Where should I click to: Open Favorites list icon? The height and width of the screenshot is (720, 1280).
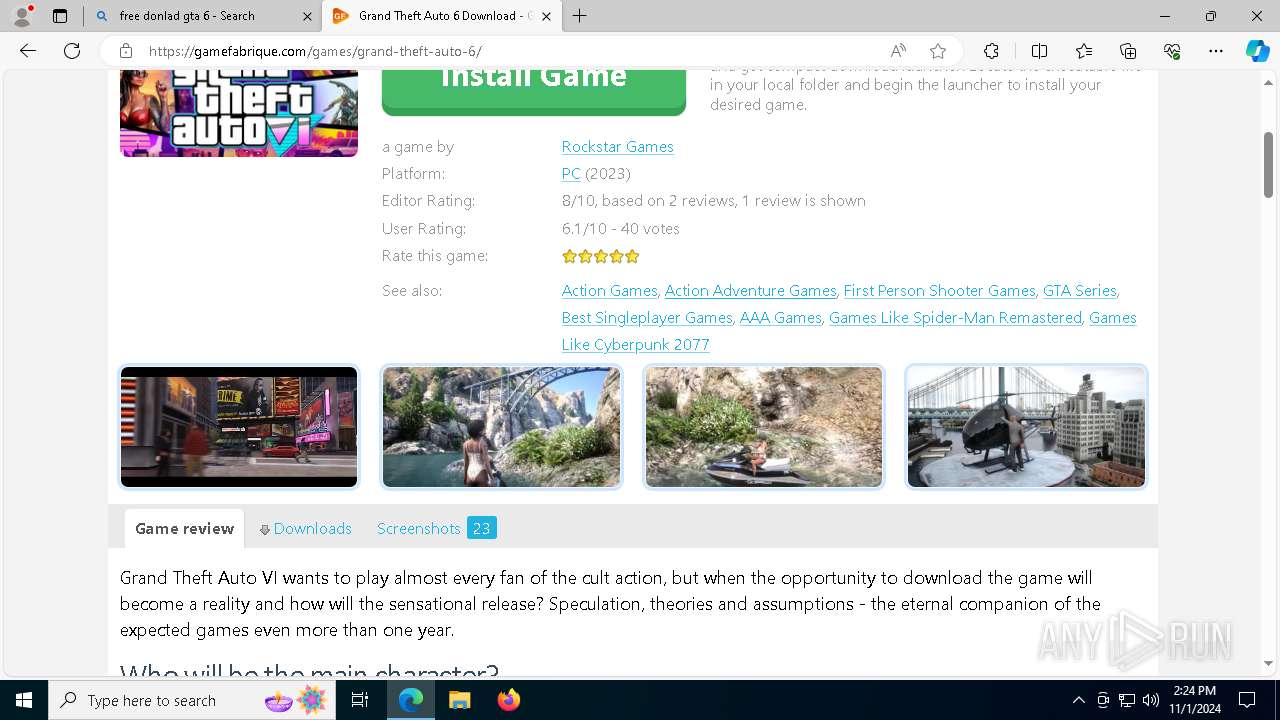(x=1084, y=51)
